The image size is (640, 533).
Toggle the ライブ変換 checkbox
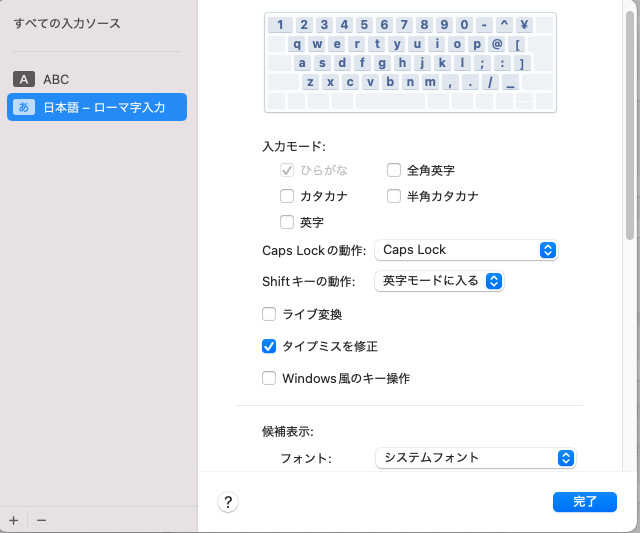(x=268, y=314)
